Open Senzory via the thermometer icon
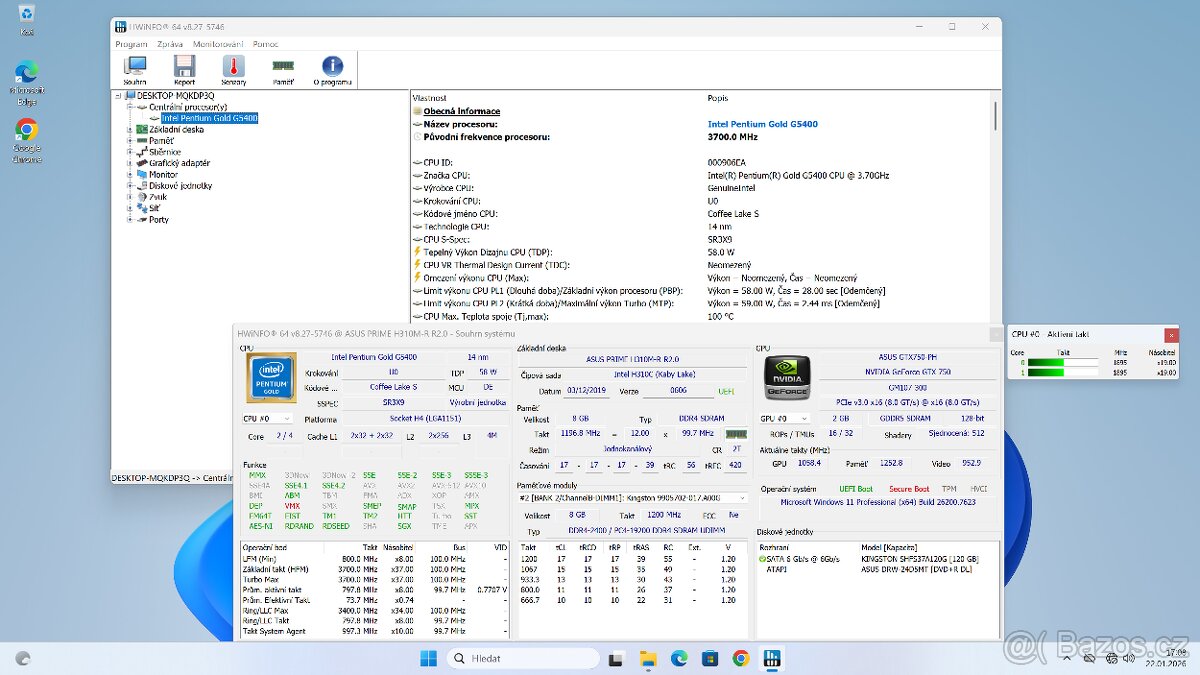 pyautogui.click(x=231, y=66)
